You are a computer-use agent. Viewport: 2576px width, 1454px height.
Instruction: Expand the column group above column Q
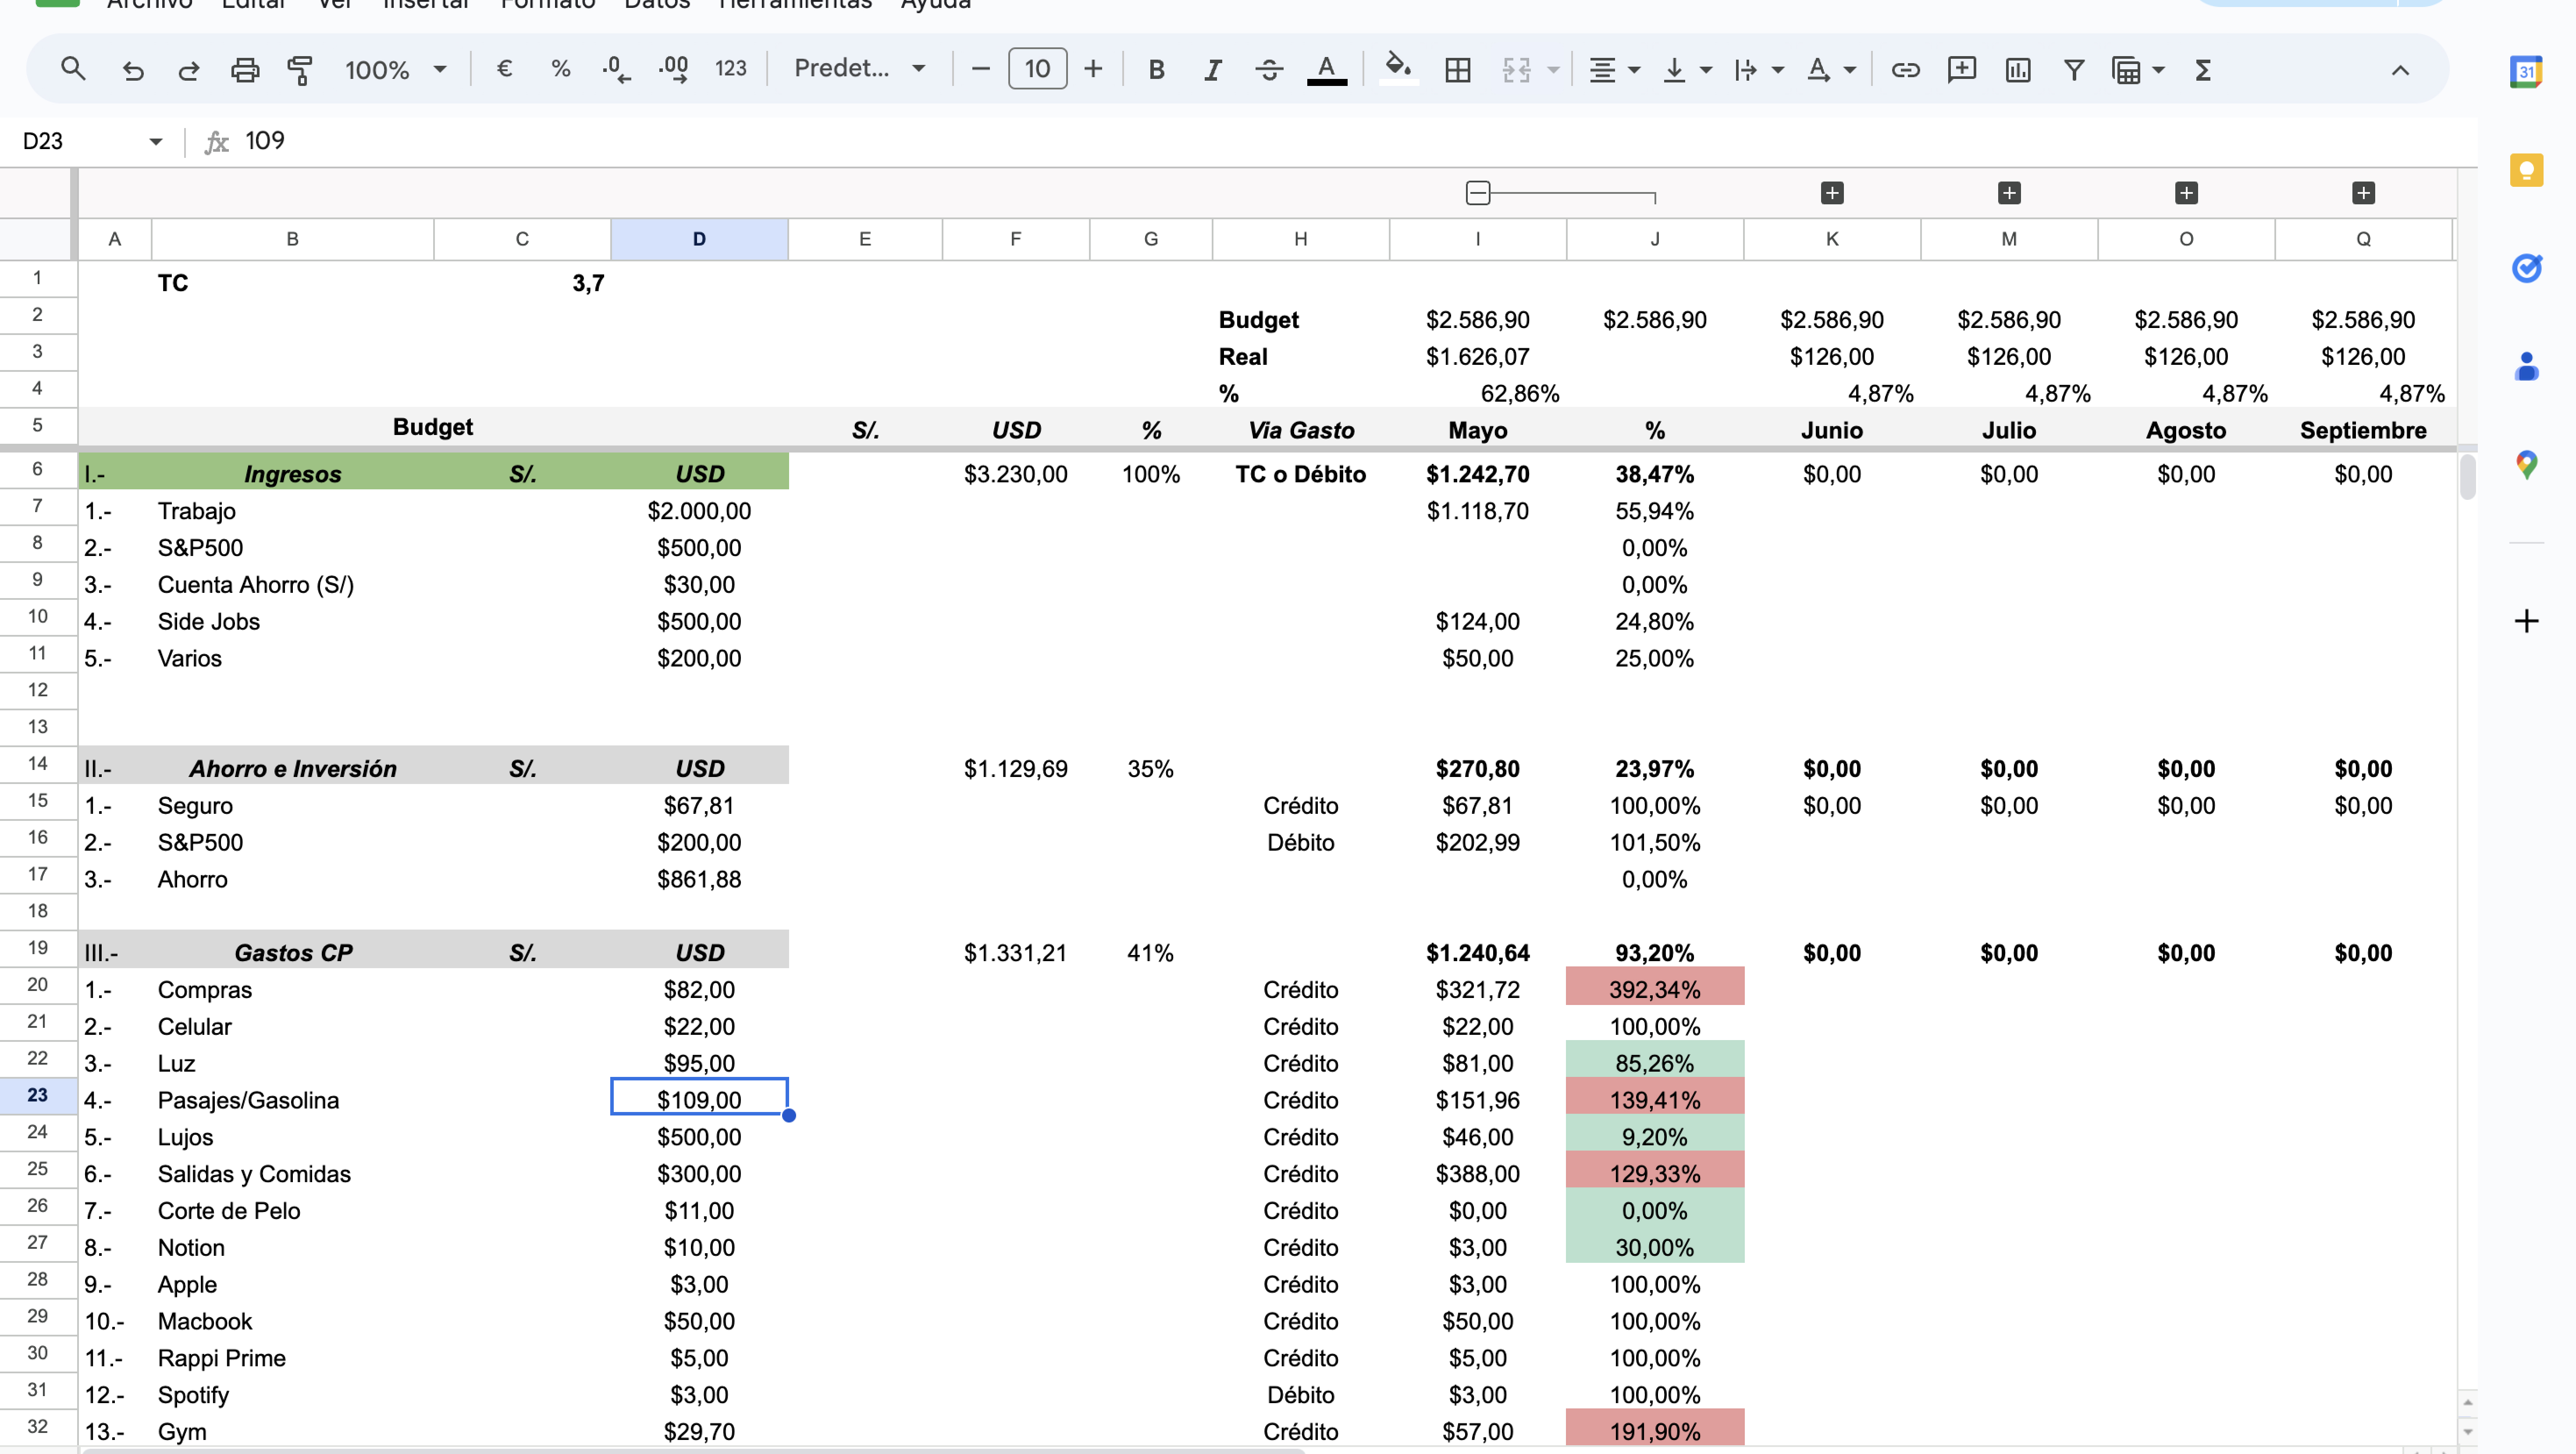2363,192
